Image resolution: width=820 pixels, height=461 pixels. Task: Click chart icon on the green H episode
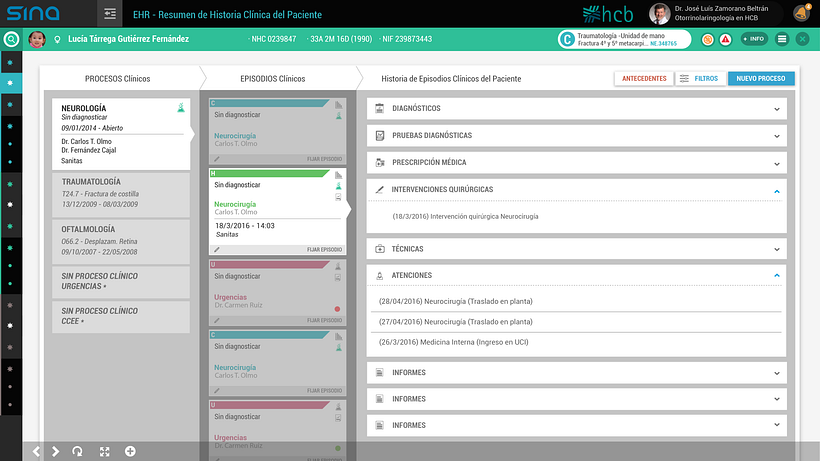(338, 175)
